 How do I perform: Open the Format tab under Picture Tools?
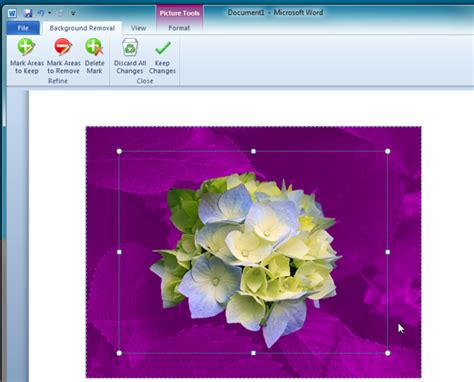(x=179, y=28)
